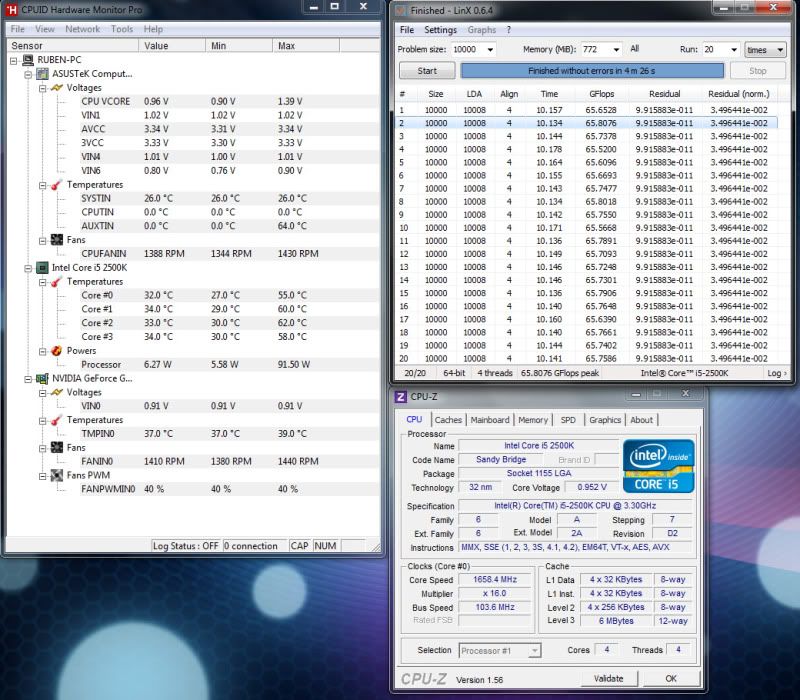
Task: Open the question mark menu in LinX
Action: coord(508,30)
